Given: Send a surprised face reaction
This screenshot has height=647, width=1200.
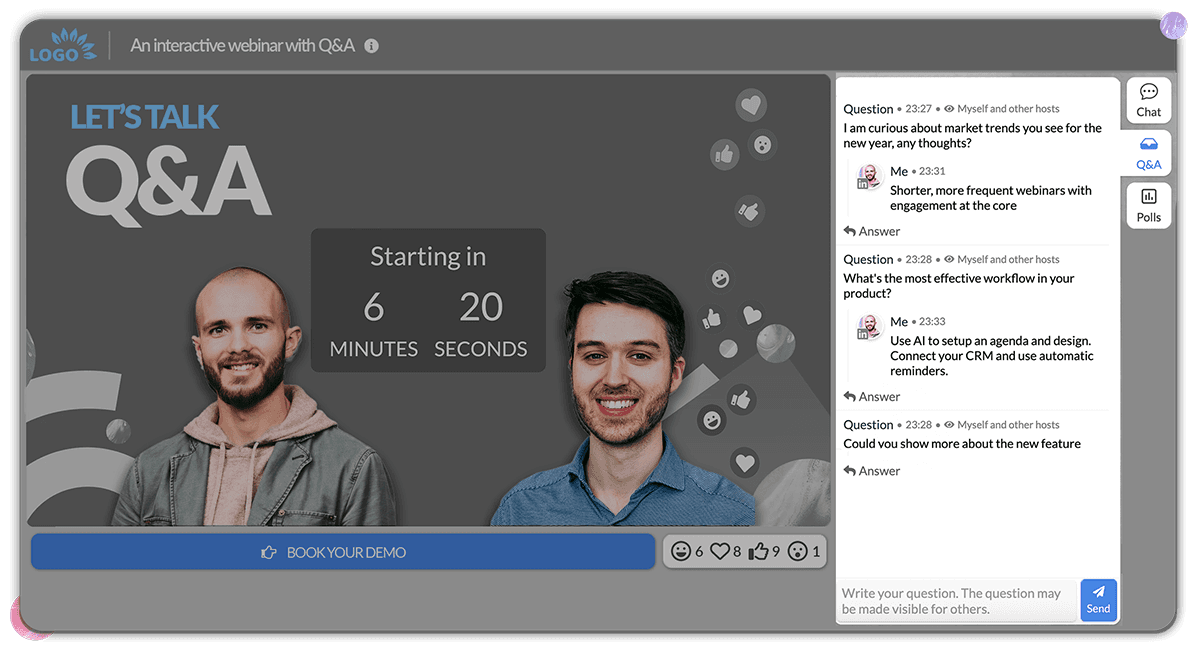Looking at the screenshot, I should [x=798, y=551].
